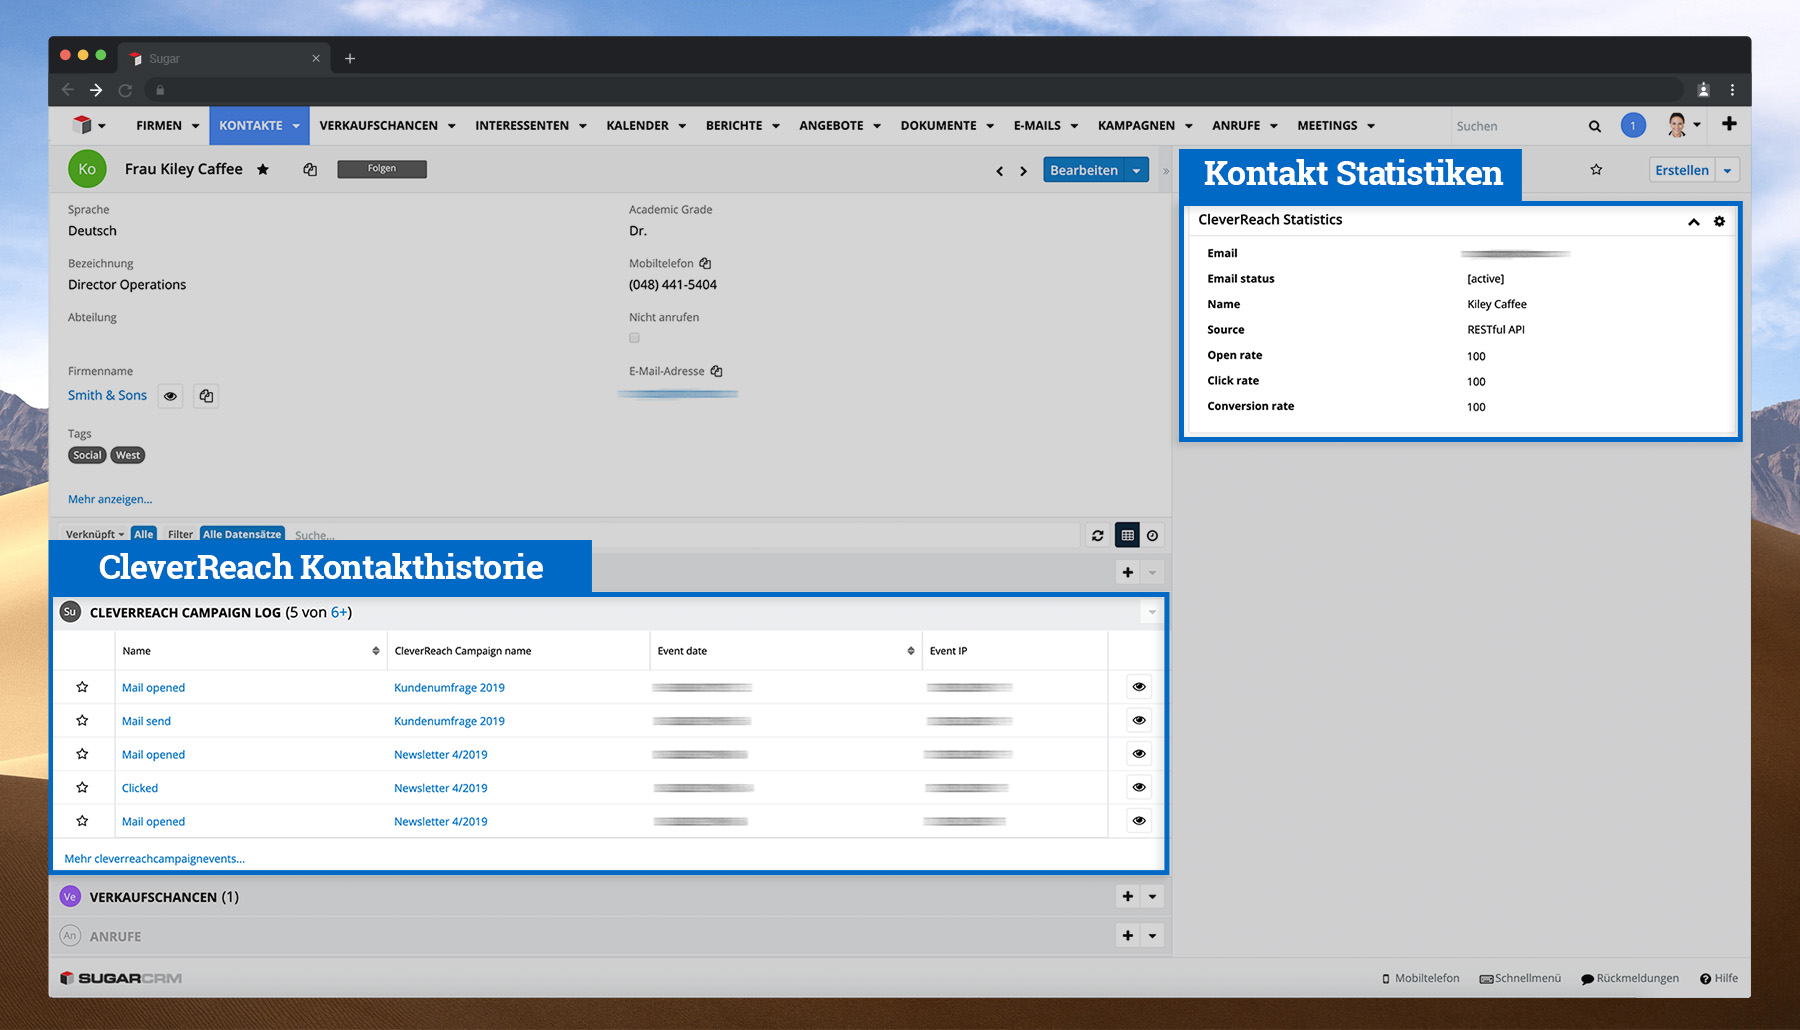Click the Suchen global search field
The width and height of the screenshot is (1800, 1030).
tap(1515, 126)
